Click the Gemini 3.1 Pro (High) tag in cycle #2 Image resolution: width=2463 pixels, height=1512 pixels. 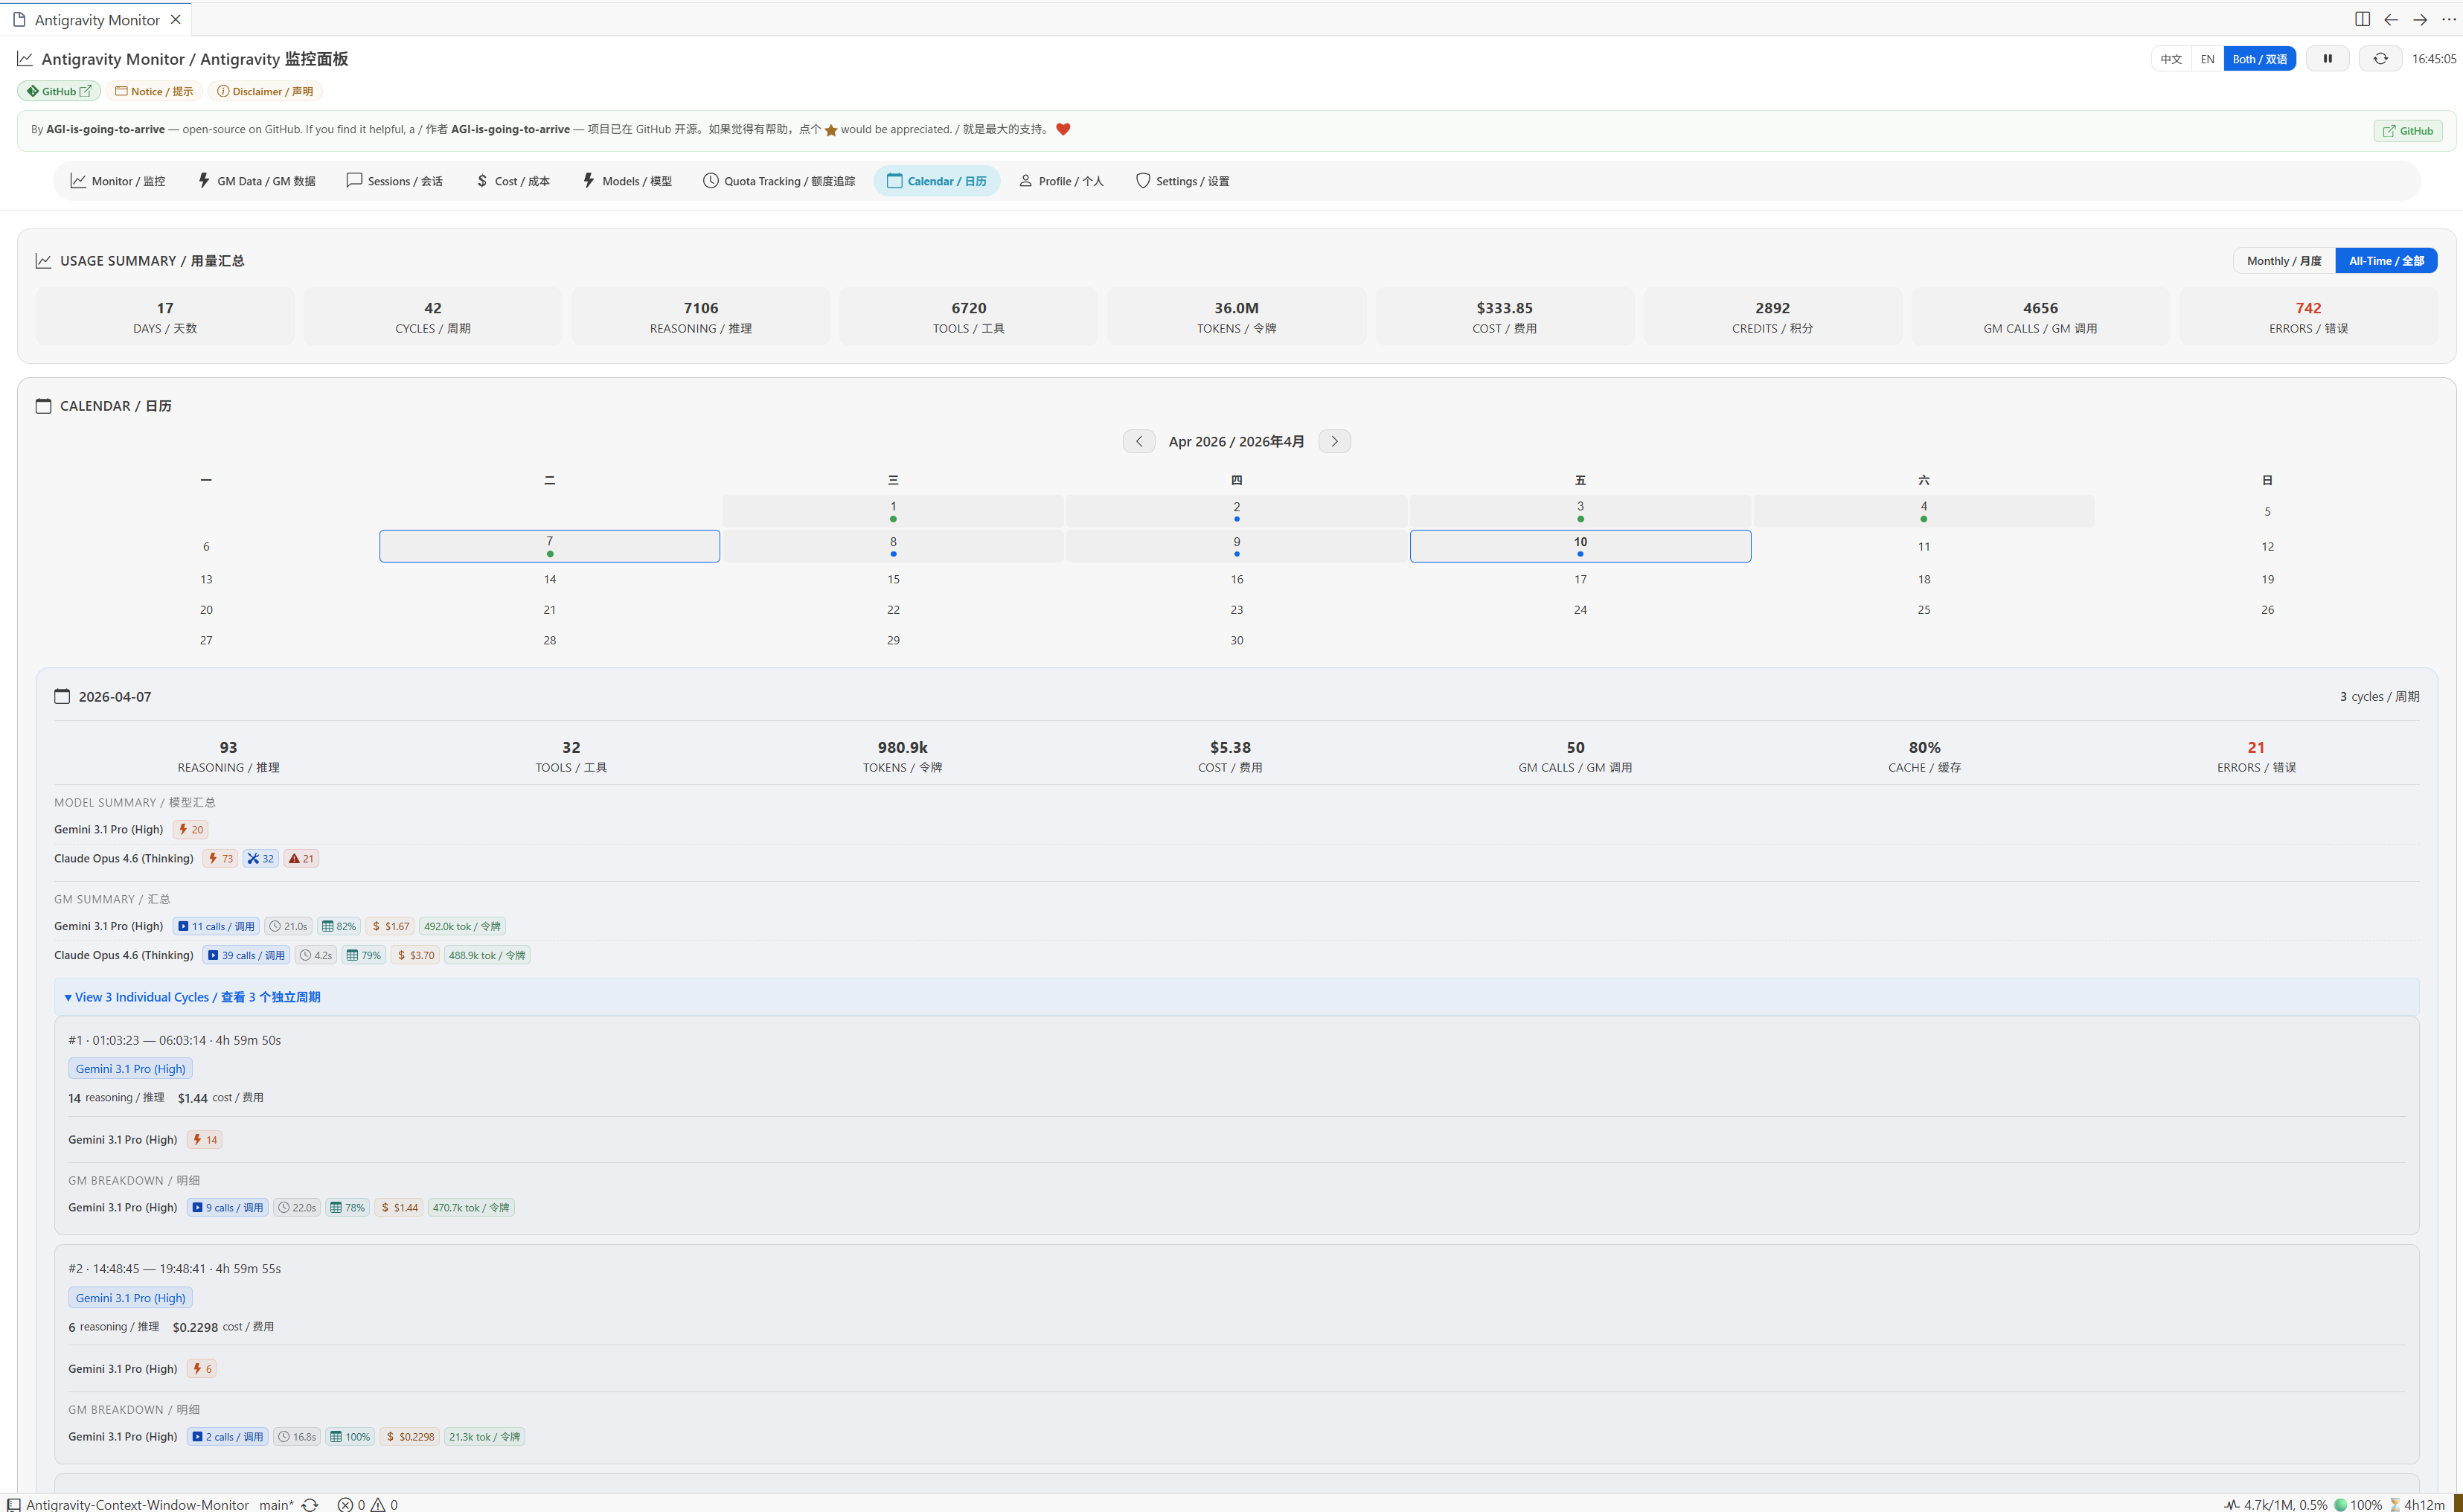pos(130,1298)
